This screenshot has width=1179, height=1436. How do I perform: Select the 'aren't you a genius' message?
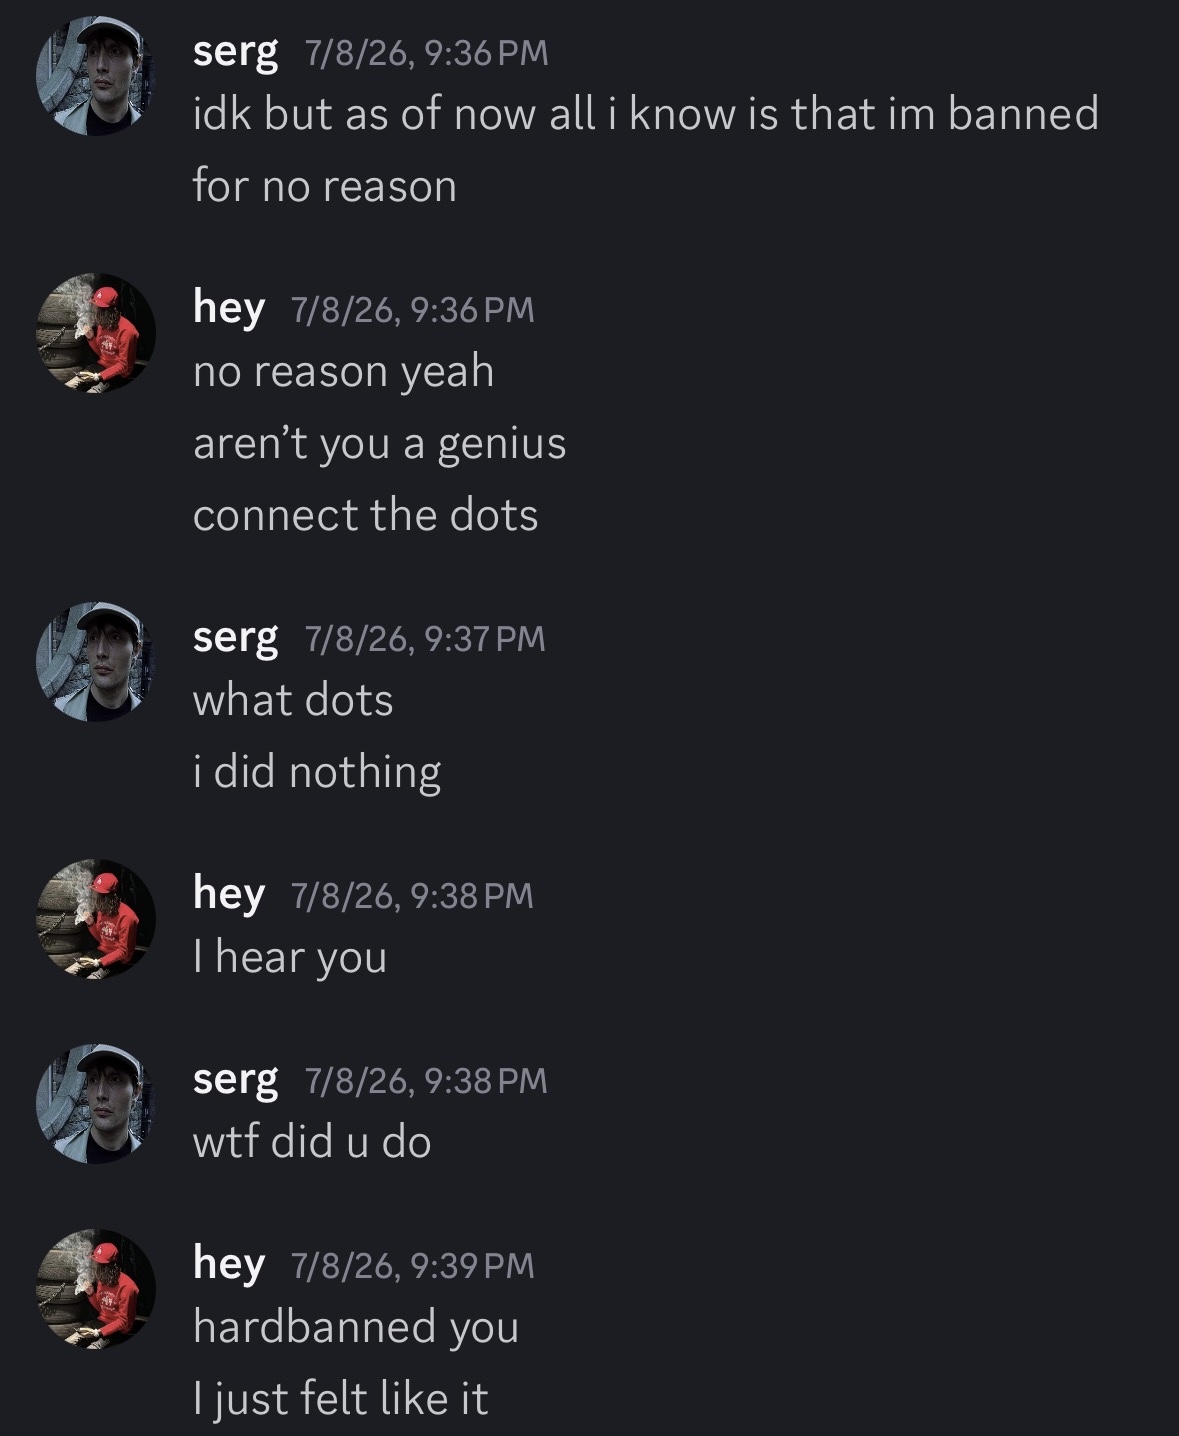pyautogui.click(x=380, y=443)
